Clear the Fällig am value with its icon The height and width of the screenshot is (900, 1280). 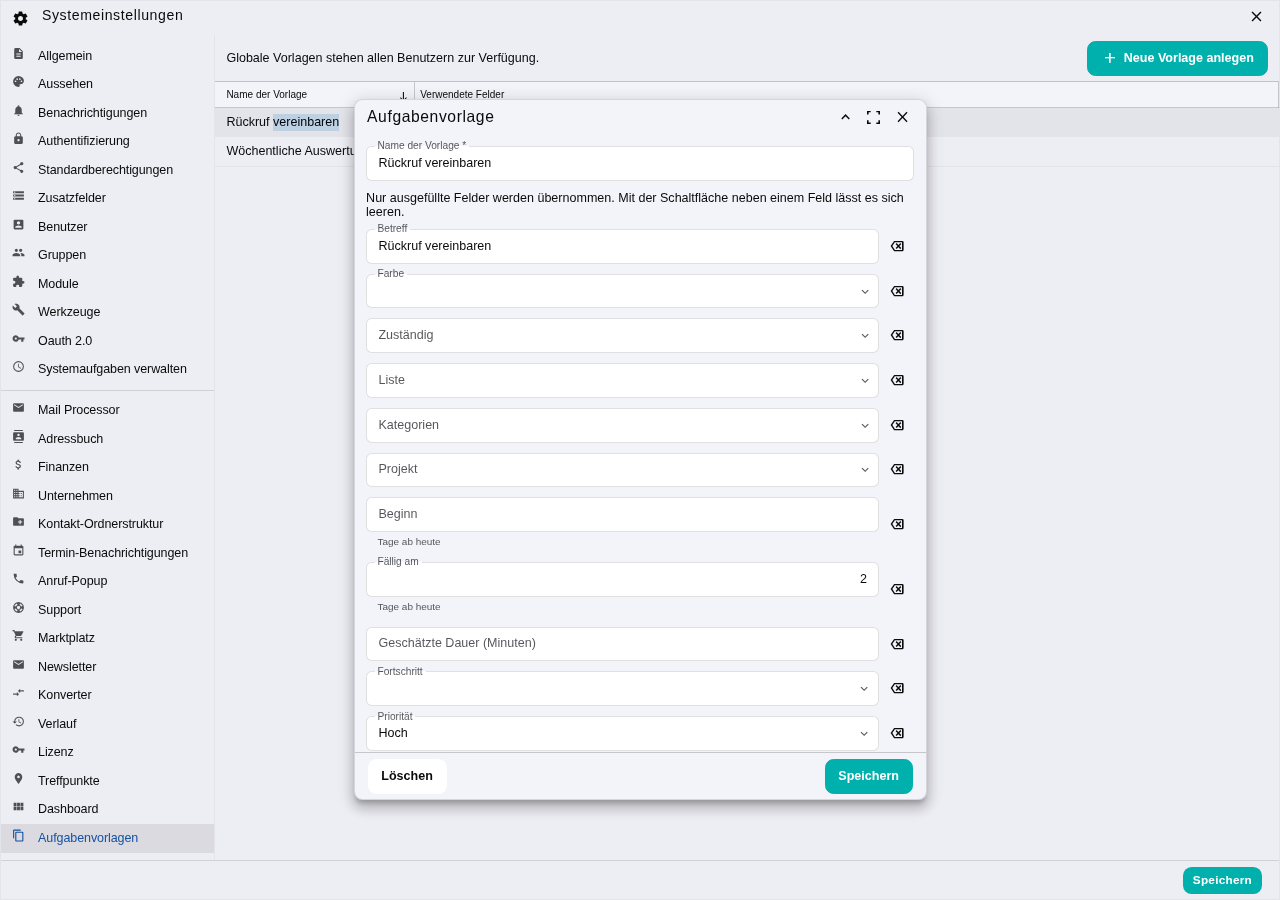pos(897,589)
